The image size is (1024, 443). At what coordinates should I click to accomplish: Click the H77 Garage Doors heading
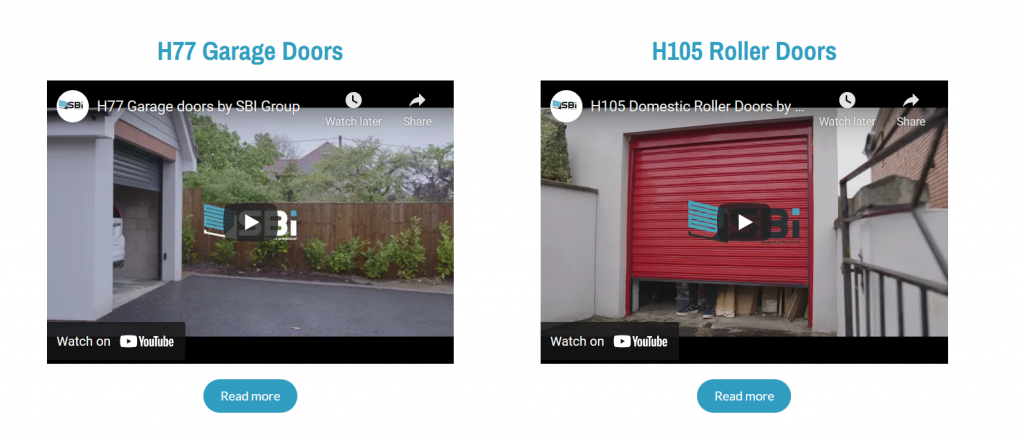click(250, 51)
